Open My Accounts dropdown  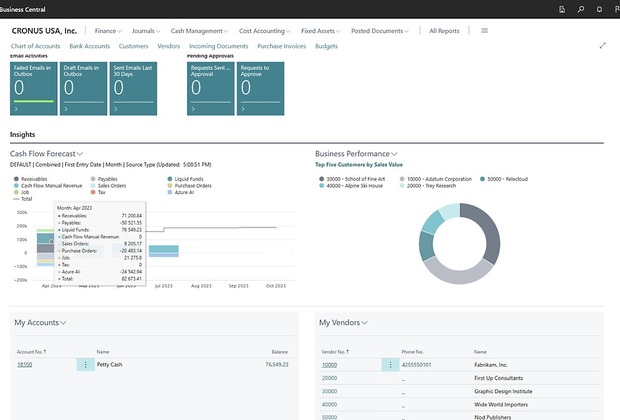point(40,322)
